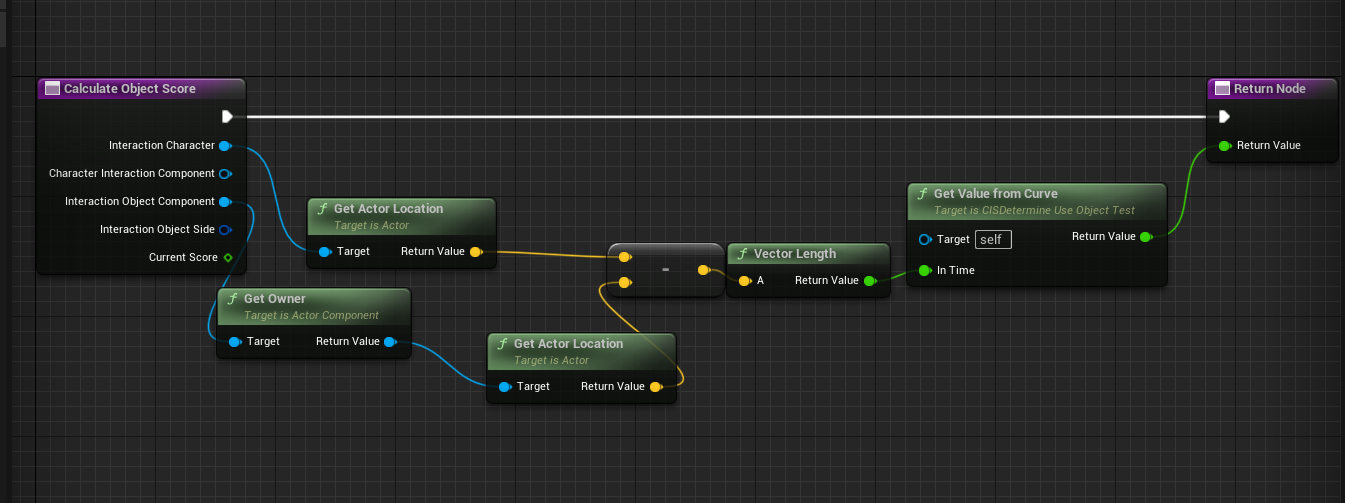
Task: Click the Current Score pin
Action: click(228, 258)
